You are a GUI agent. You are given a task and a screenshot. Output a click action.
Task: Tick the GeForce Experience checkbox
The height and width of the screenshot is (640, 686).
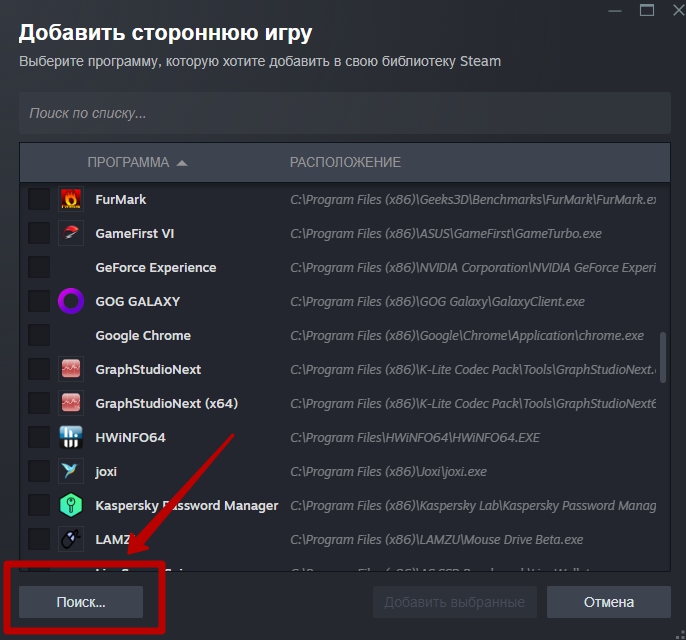pyautogui.click(x=39, y=267)
